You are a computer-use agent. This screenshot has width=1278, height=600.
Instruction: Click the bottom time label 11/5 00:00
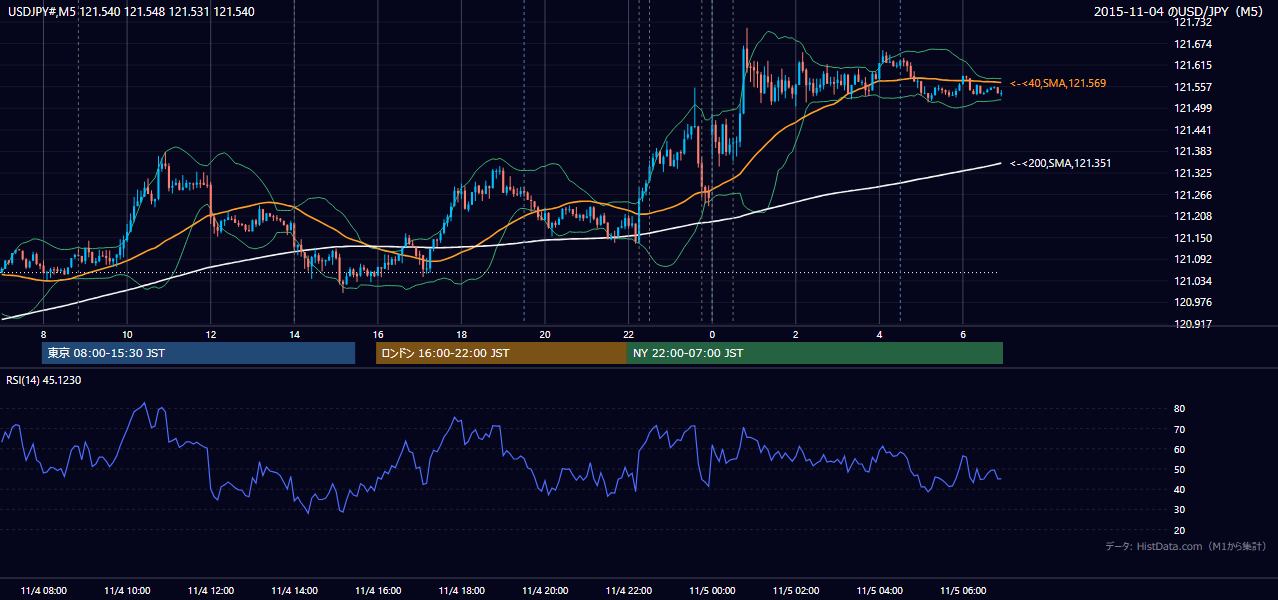point(712,591)
